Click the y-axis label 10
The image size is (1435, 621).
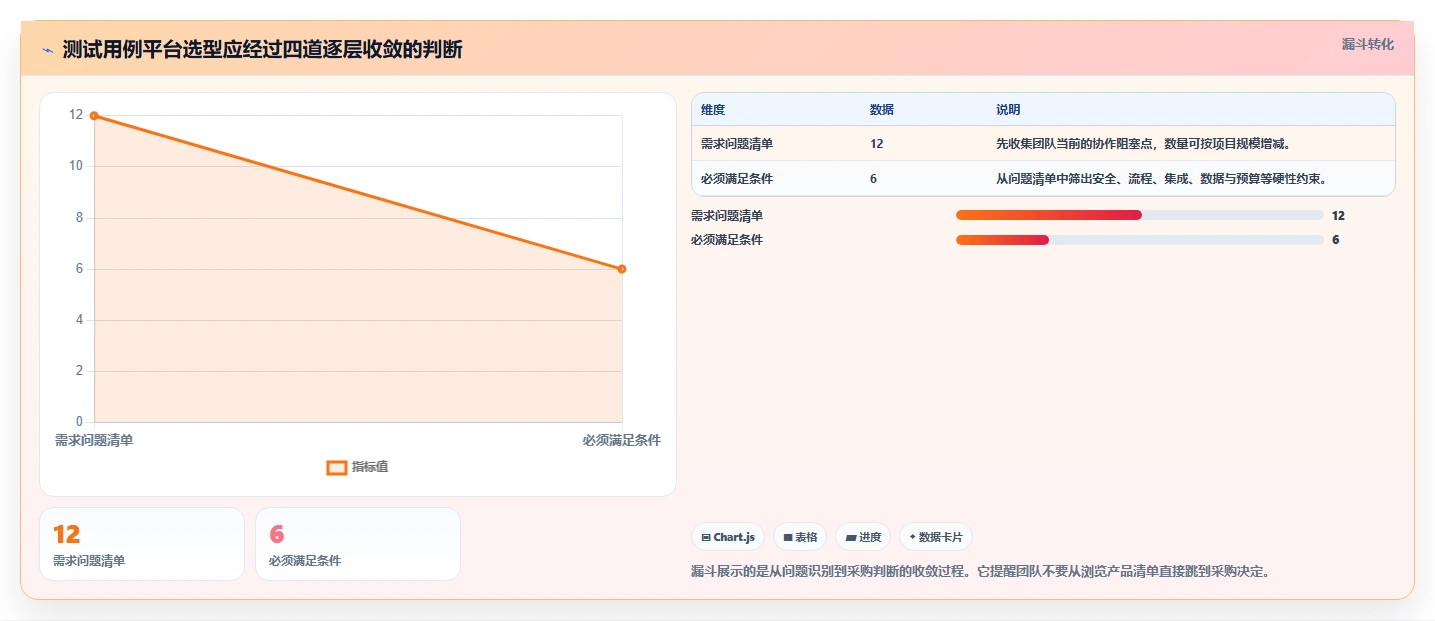click(76, 166)
